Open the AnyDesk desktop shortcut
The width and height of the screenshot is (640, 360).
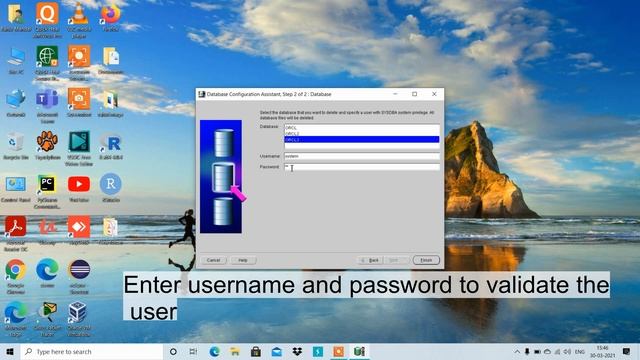click(79, 231)
